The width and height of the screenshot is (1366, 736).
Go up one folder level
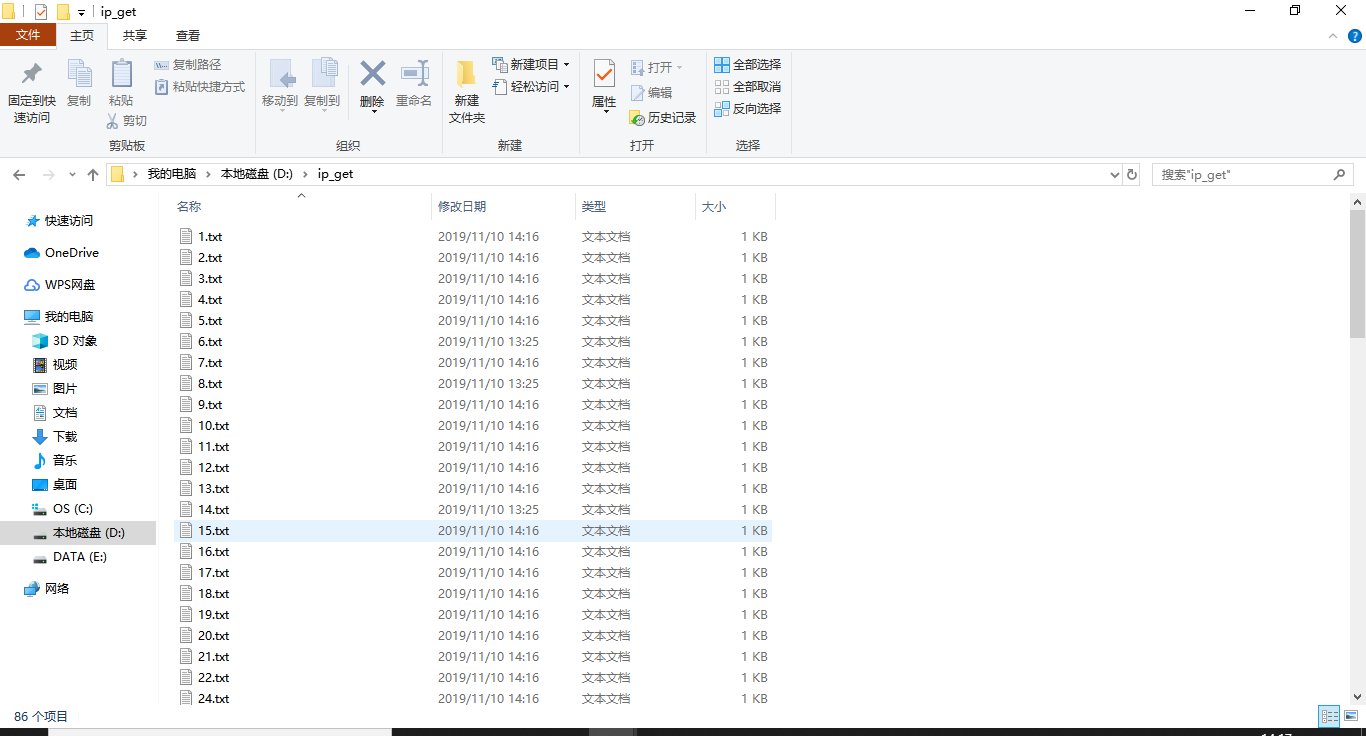point(93,174)
